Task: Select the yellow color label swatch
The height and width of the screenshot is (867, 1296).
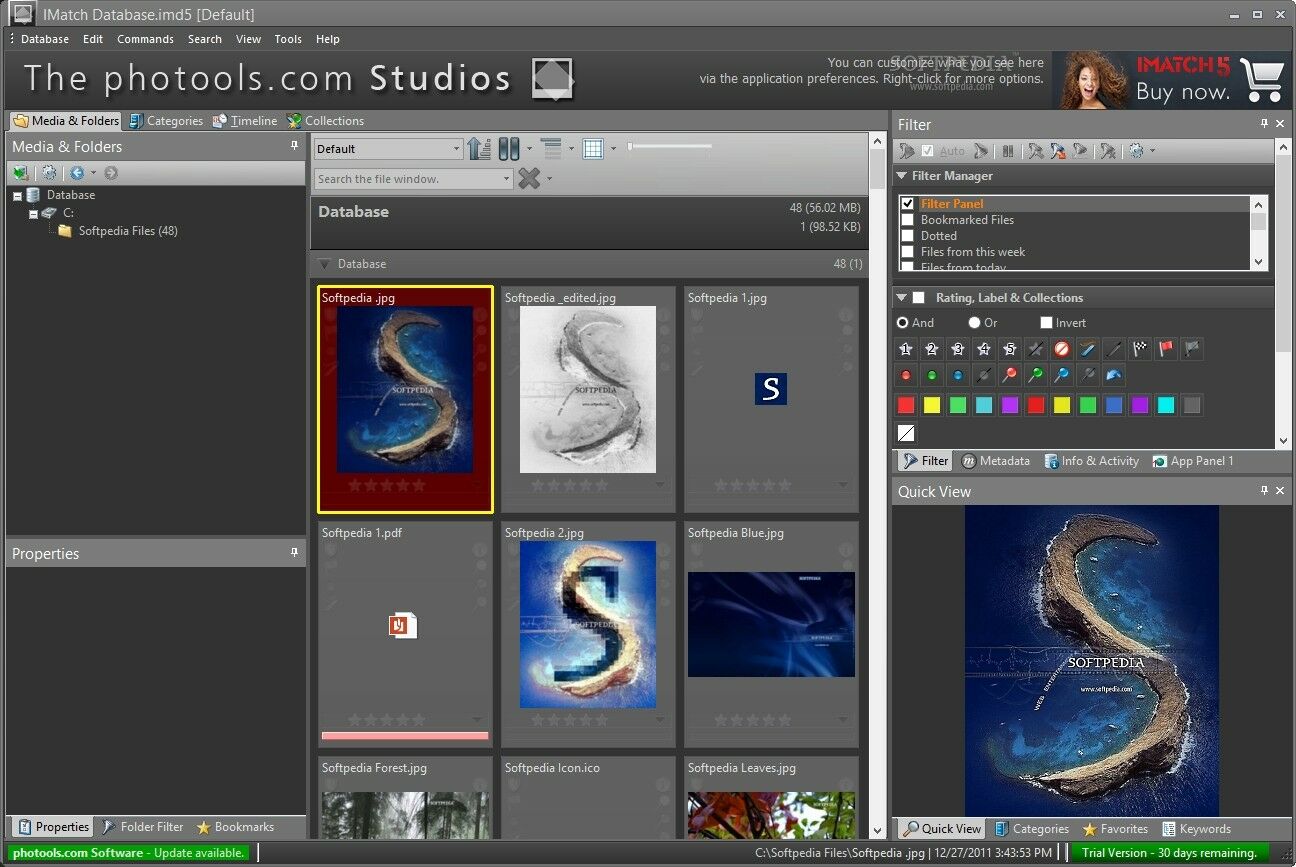Action: tap(932, 405)
